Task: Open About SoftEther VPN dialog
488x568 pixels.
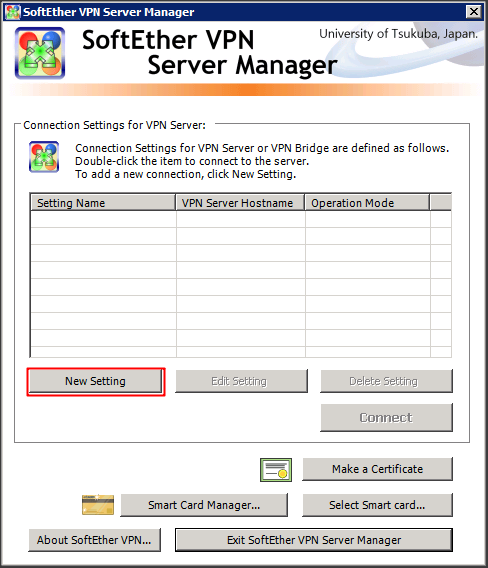Action: click(x=94, y=540)
